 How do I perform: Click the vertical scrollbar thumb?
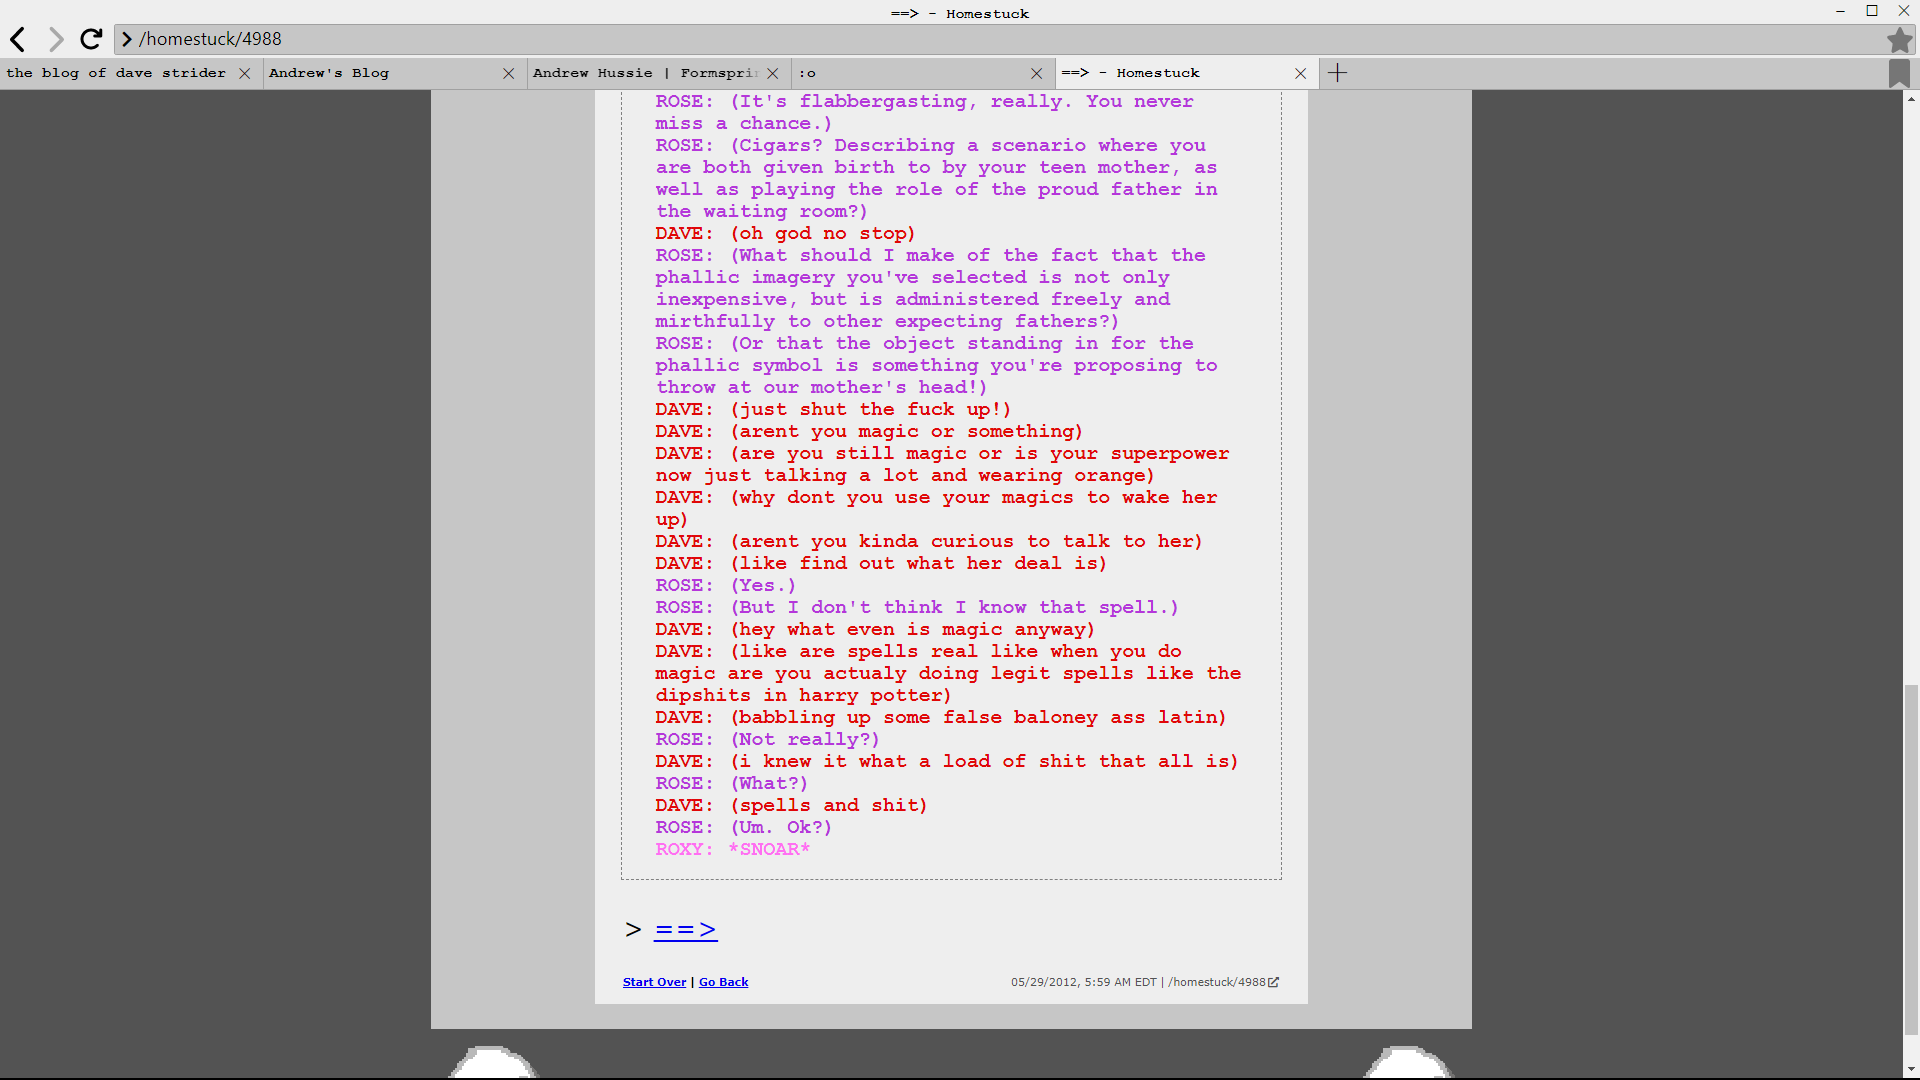(1911, 860)
